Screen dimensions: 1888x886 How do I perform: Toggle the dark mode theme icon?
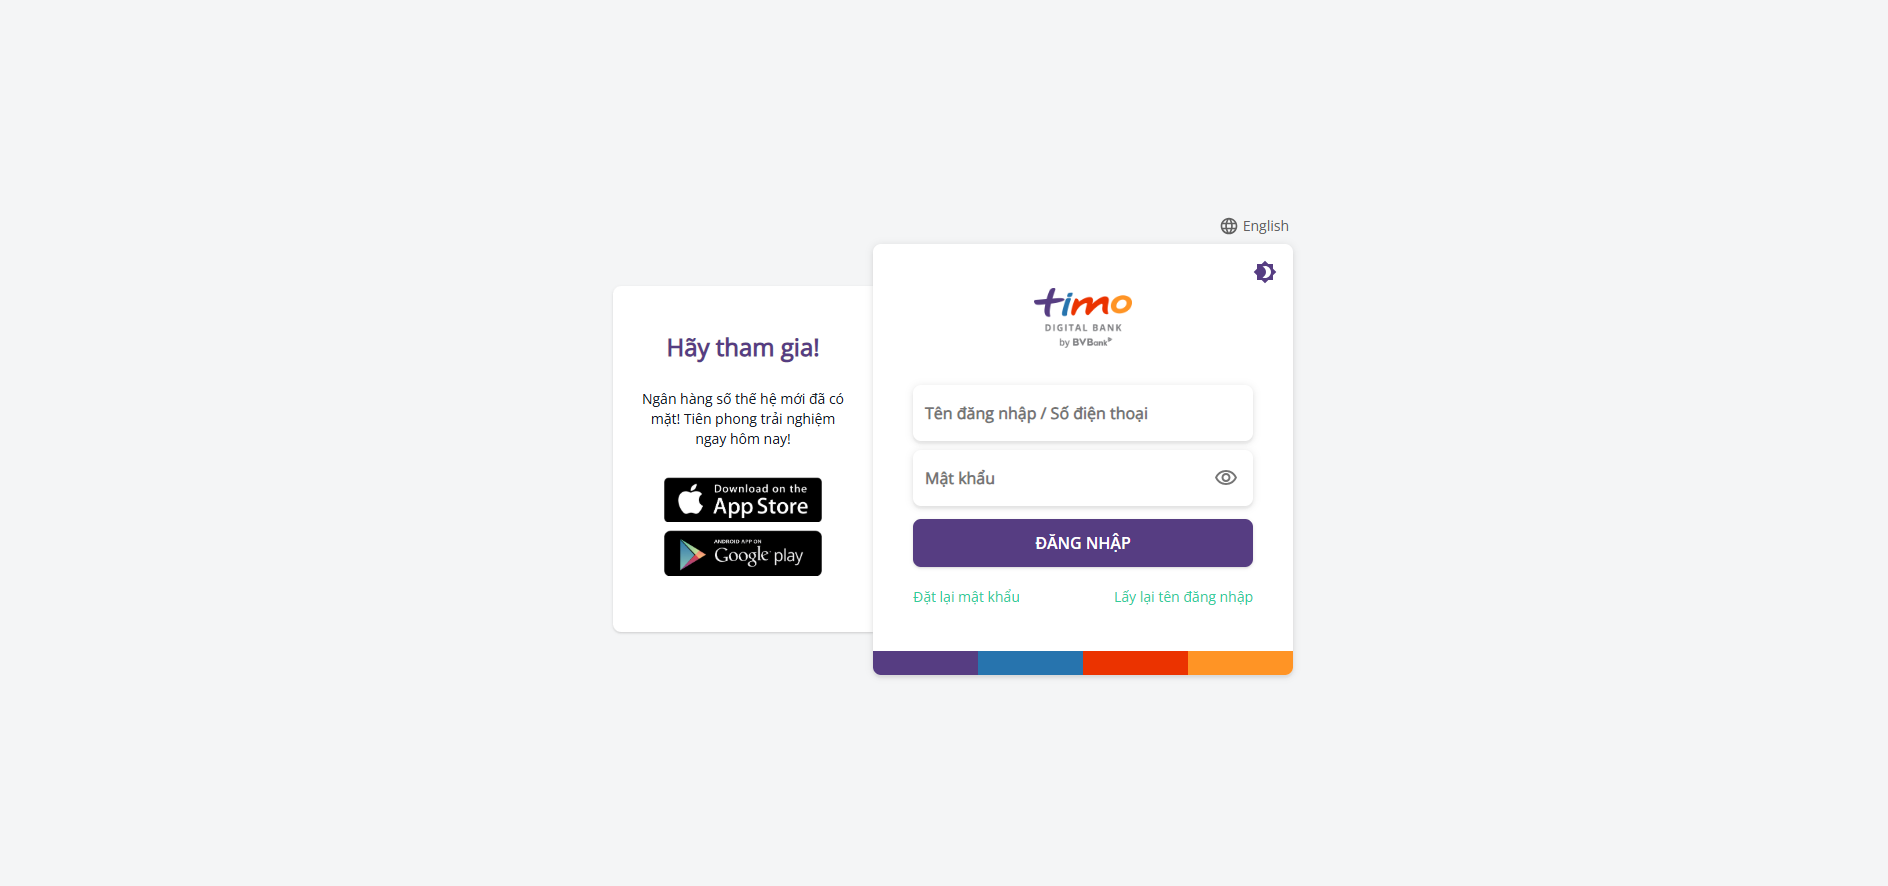click(x=1265, y=272)
